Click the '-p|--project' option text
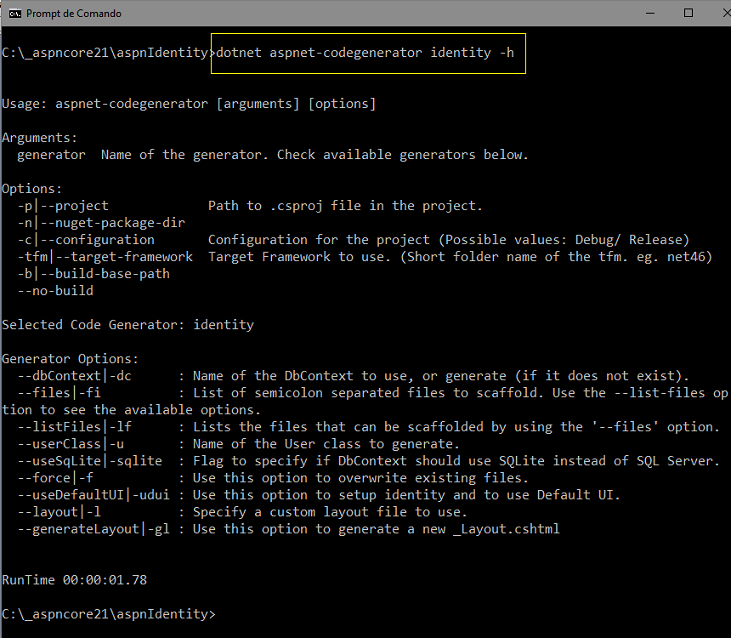 (63, 206)
